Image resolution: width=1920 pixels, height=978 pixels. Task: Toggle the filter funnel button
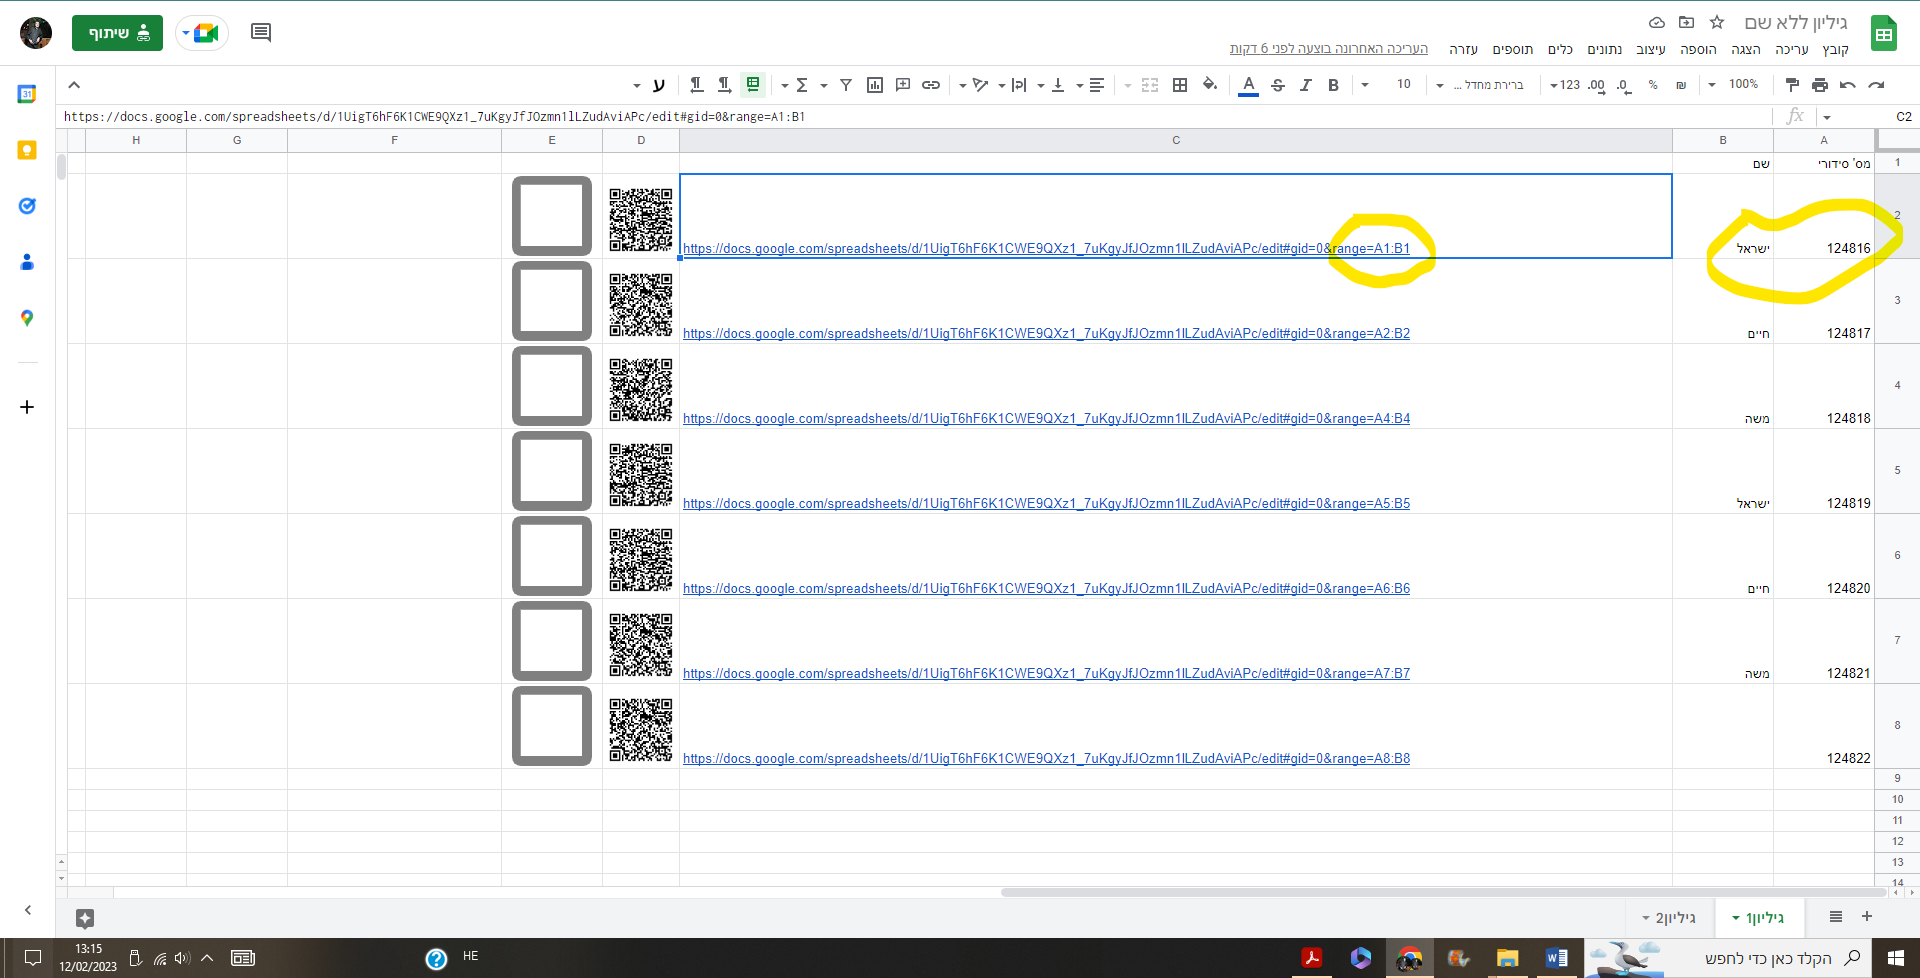846,85
